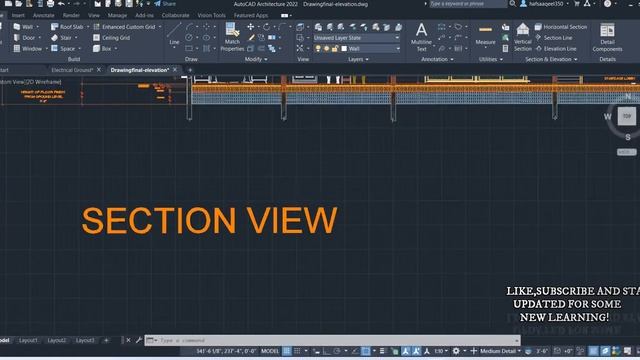Expand the Modify panel dropdown
Screen dimensions: 640x360
click(x=256, y=59)
